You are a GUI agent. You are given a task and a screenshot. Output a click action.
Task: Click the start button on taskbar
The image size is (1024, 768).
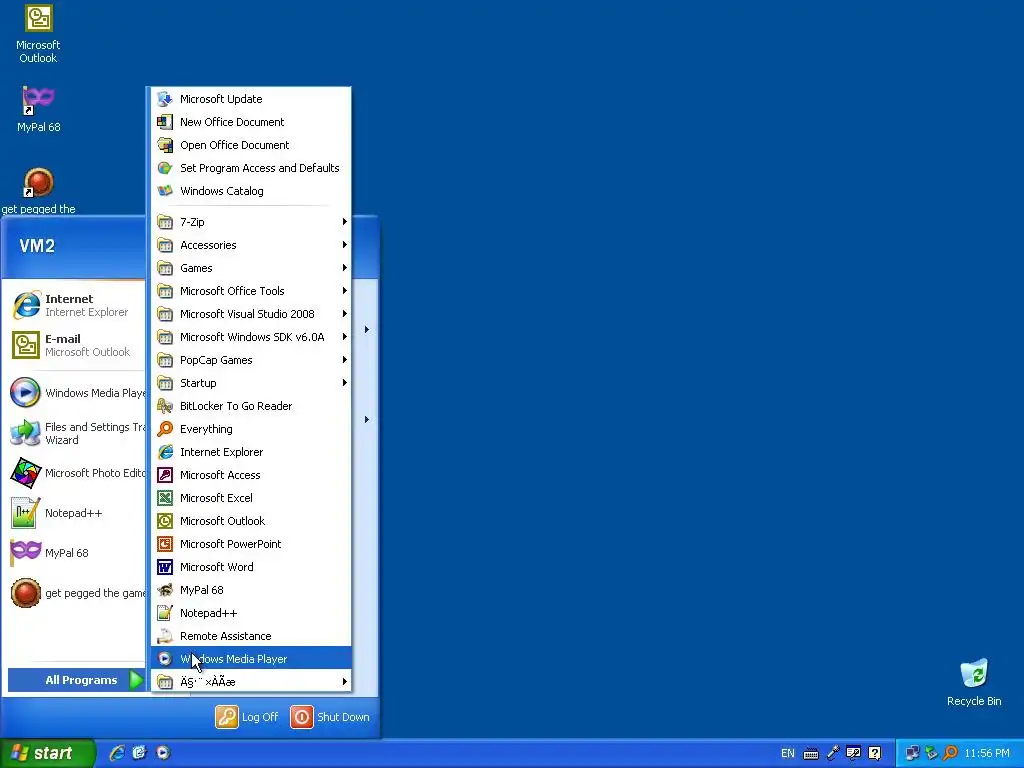(x=47, y=753)
